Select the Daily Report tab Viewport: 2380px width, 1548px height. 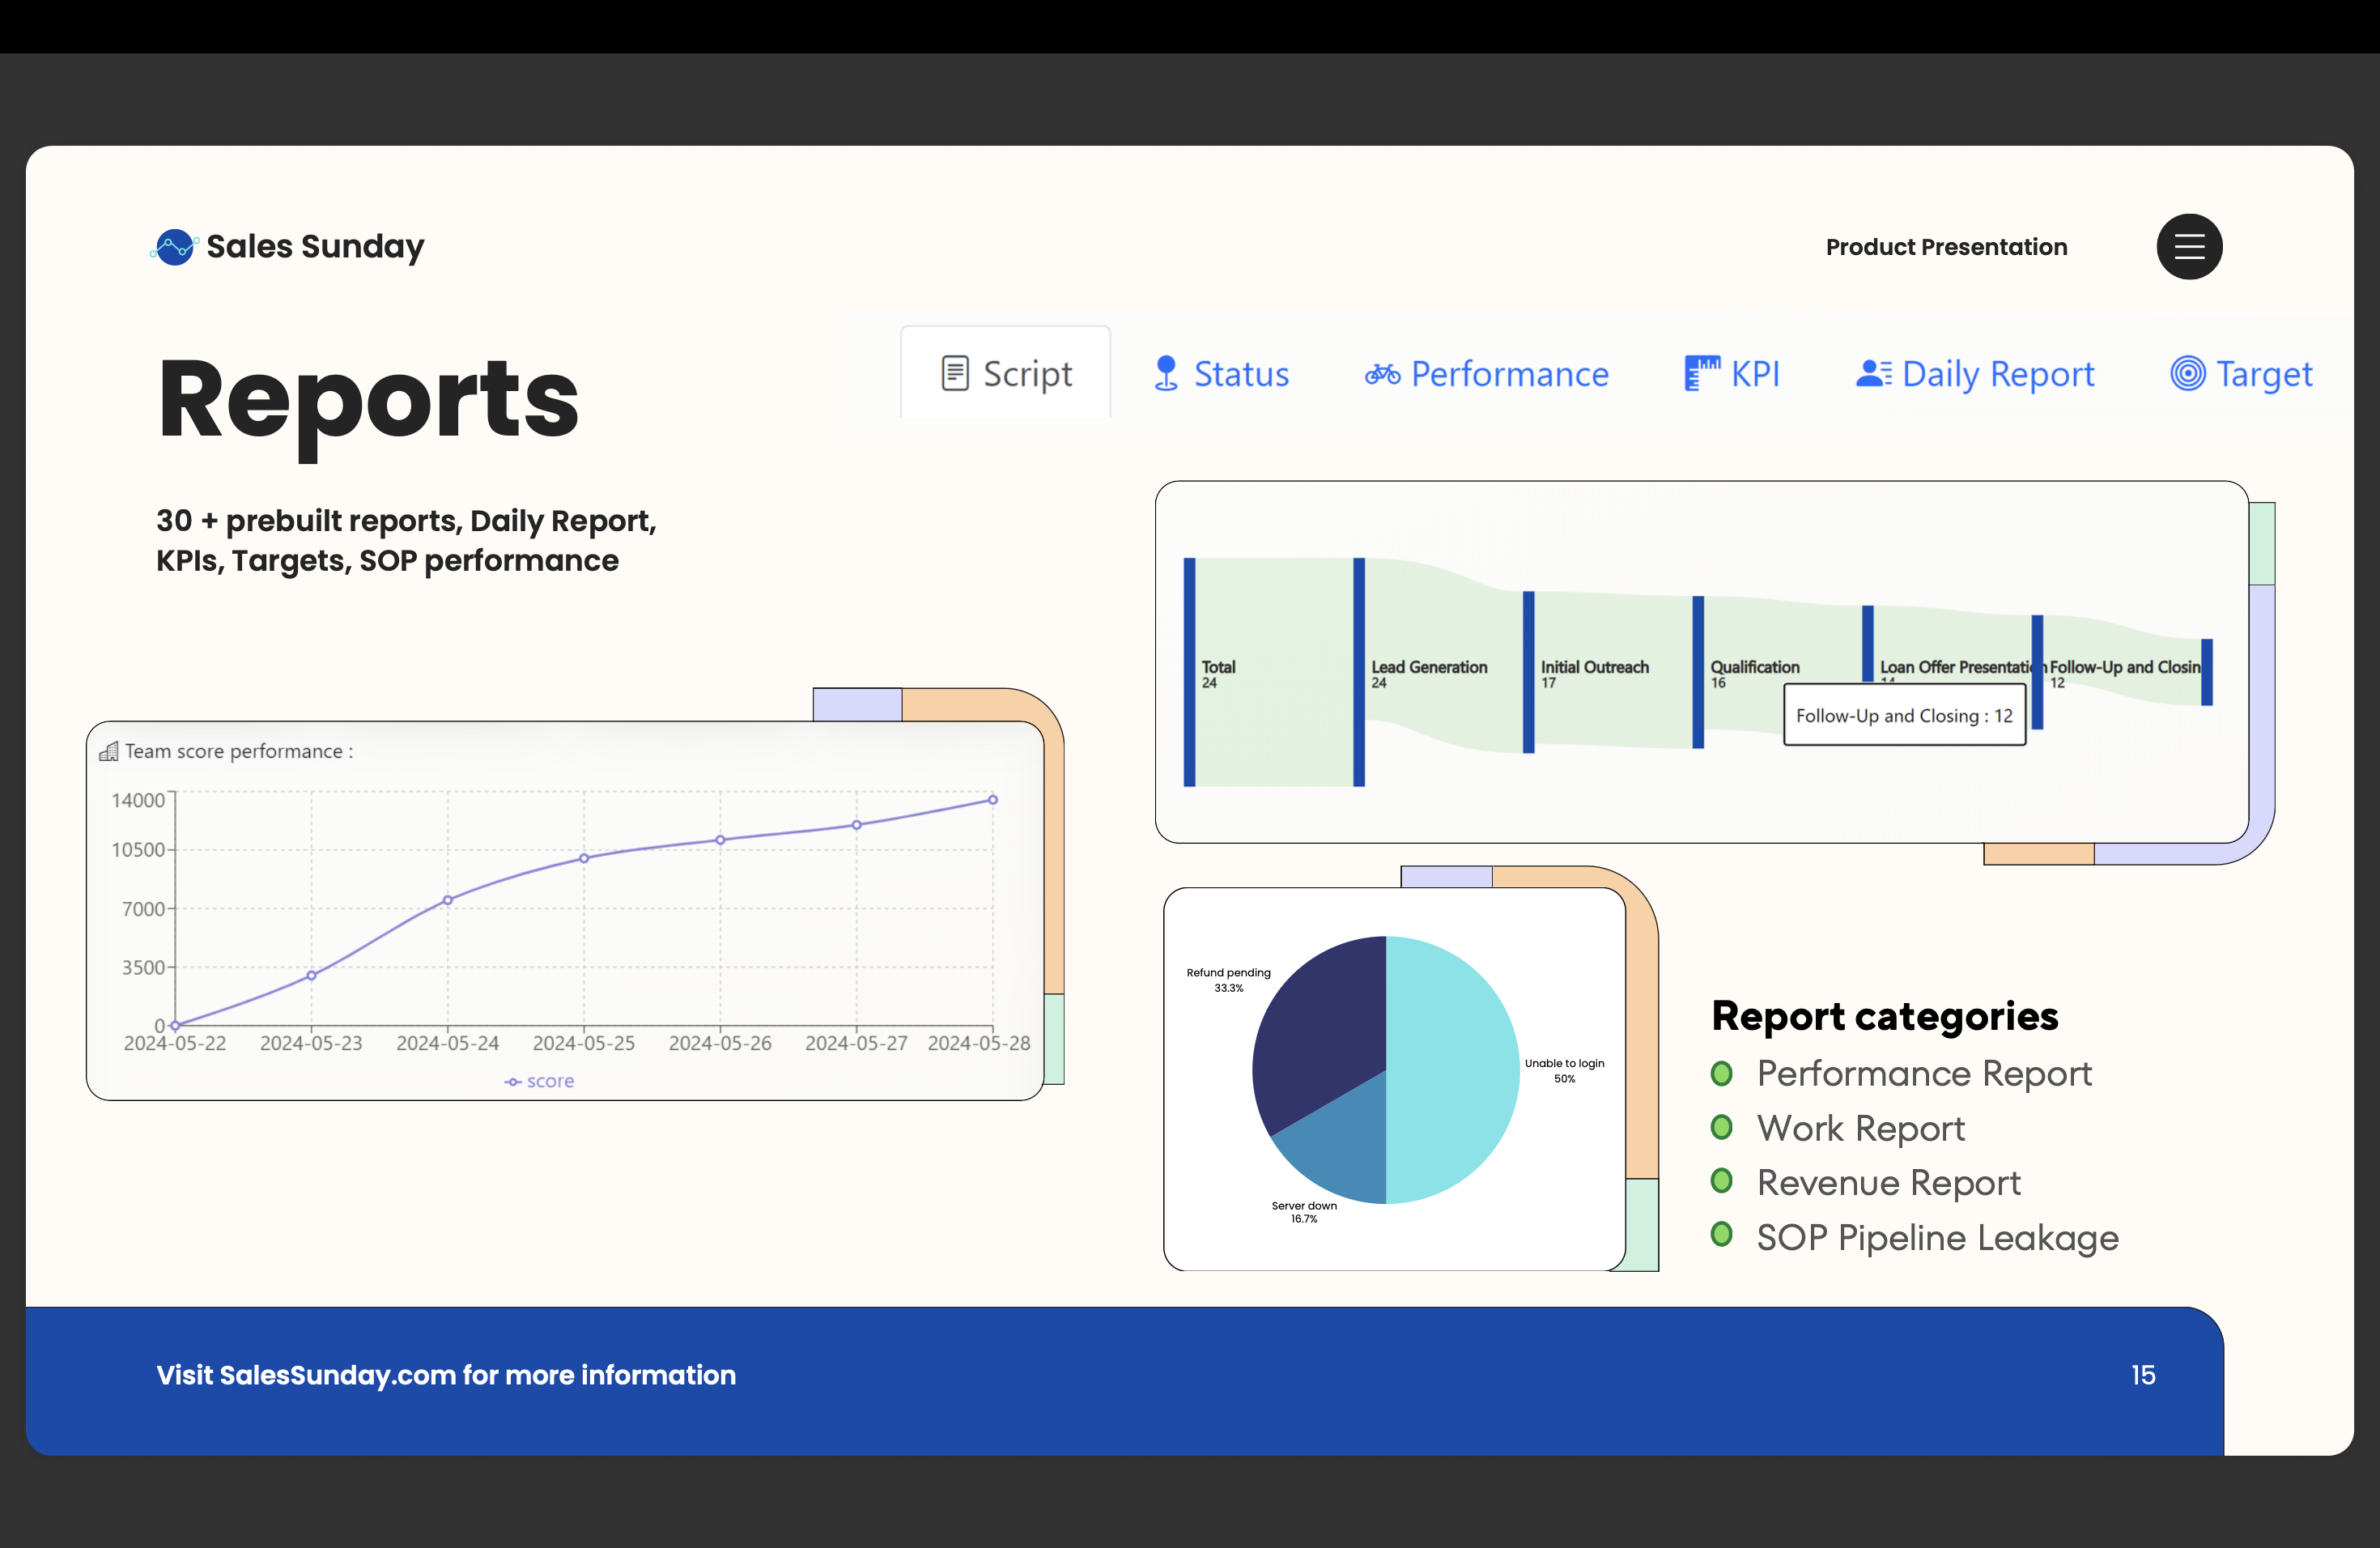(x=1975, y=374)
